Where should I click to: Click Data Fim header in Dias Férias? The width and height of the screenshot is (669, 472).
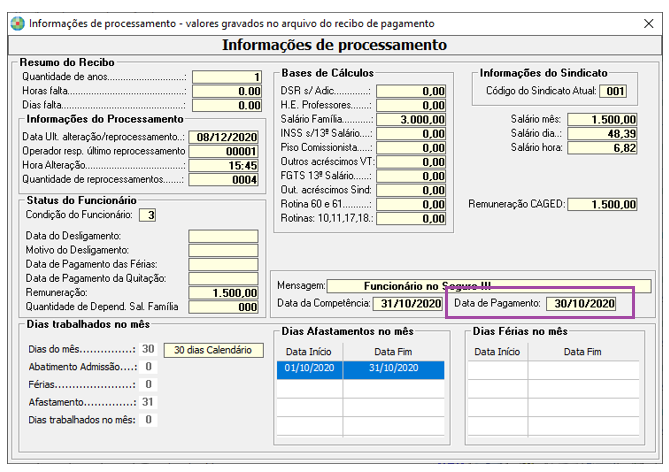coord(583,352)
